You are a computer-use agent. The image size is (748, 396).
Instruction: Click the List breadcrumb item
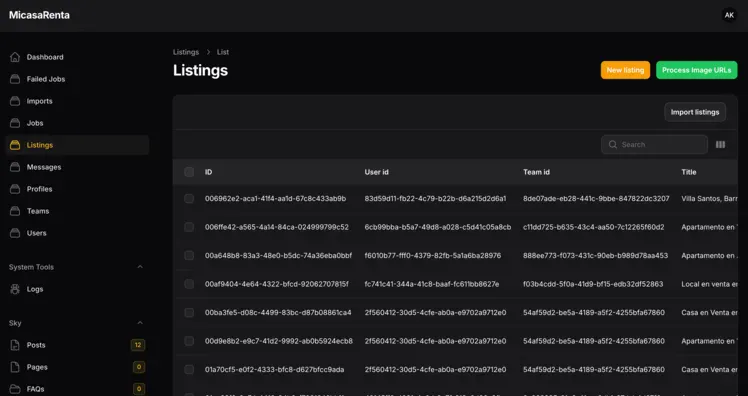223,52
